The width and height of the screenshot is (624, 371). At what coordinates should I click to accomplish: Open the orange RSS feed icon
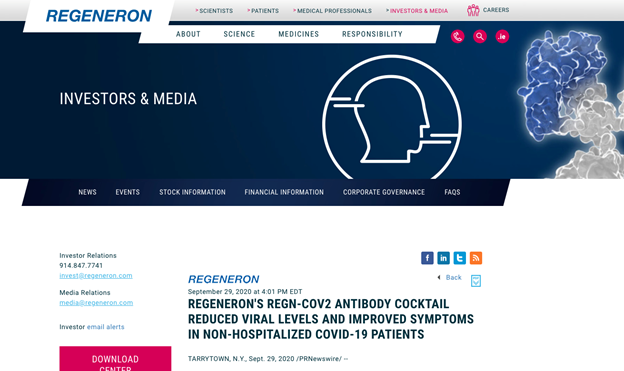(476, 258)
